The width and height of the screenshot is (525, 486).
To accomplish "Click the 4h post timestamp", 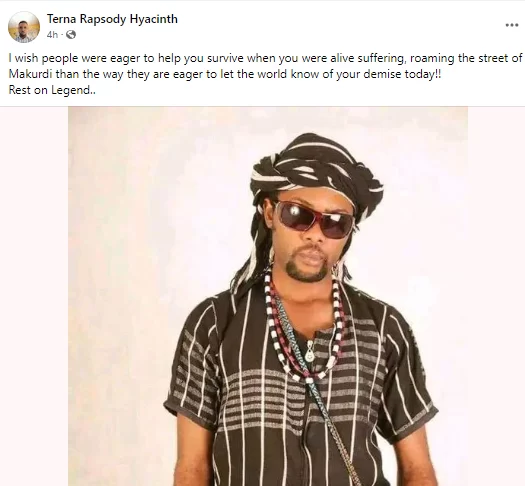I will 52,34.
